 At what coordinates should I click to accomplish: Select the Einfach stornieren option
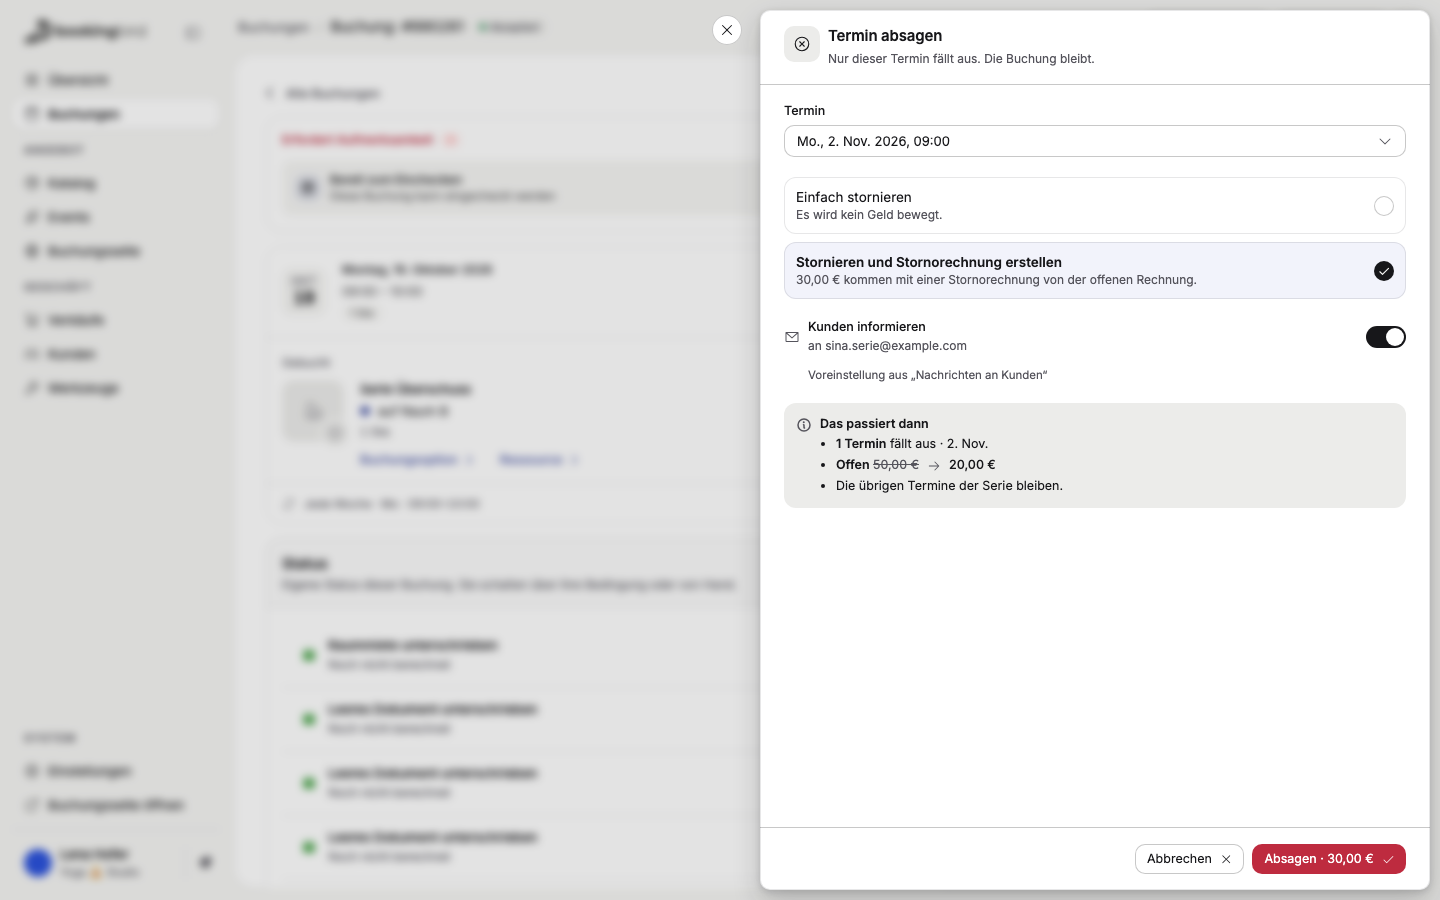(x=1094, y=205)
